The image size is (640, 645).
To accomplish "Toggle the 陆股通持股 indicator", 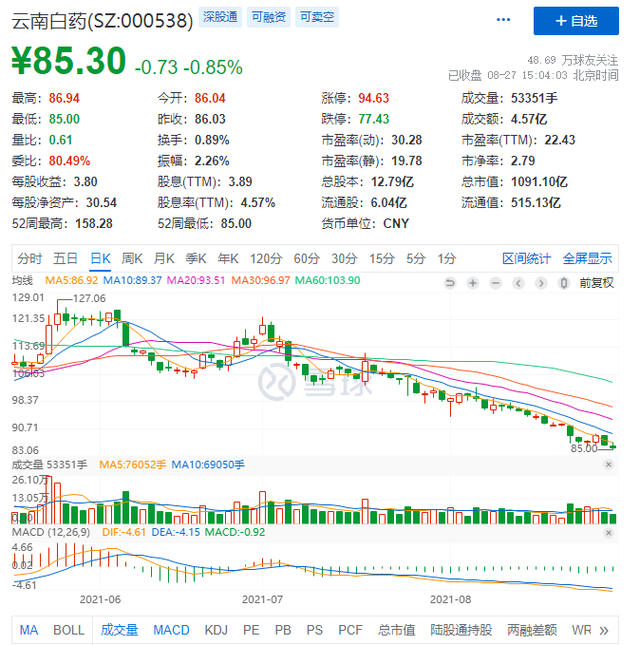I will (461, 630).
